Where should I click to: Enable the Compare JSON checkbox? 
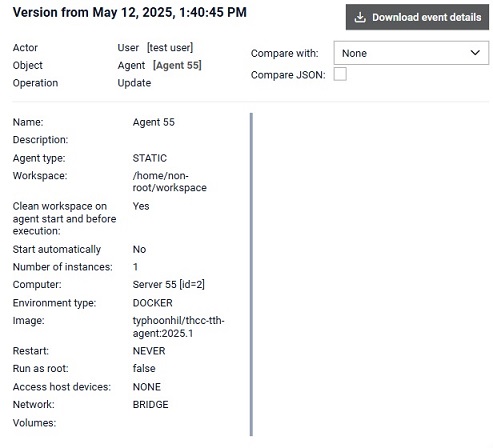[340, 74]
